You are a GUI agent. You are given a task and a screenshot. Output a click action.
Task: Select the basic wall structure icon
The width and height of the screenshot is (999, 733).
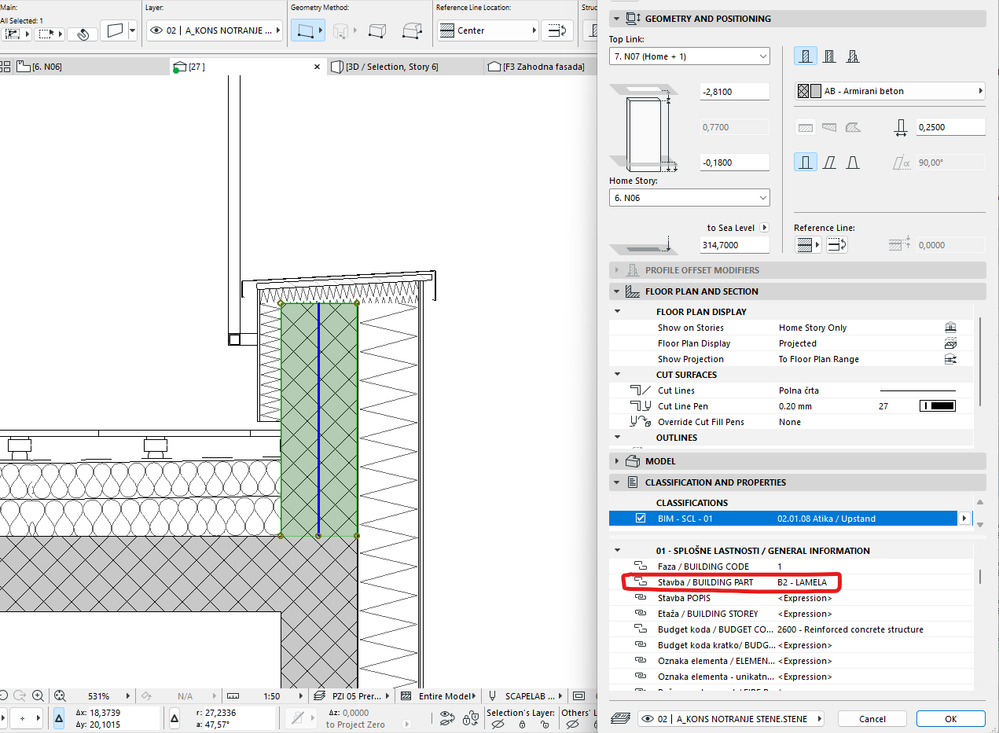click(804, 57)
